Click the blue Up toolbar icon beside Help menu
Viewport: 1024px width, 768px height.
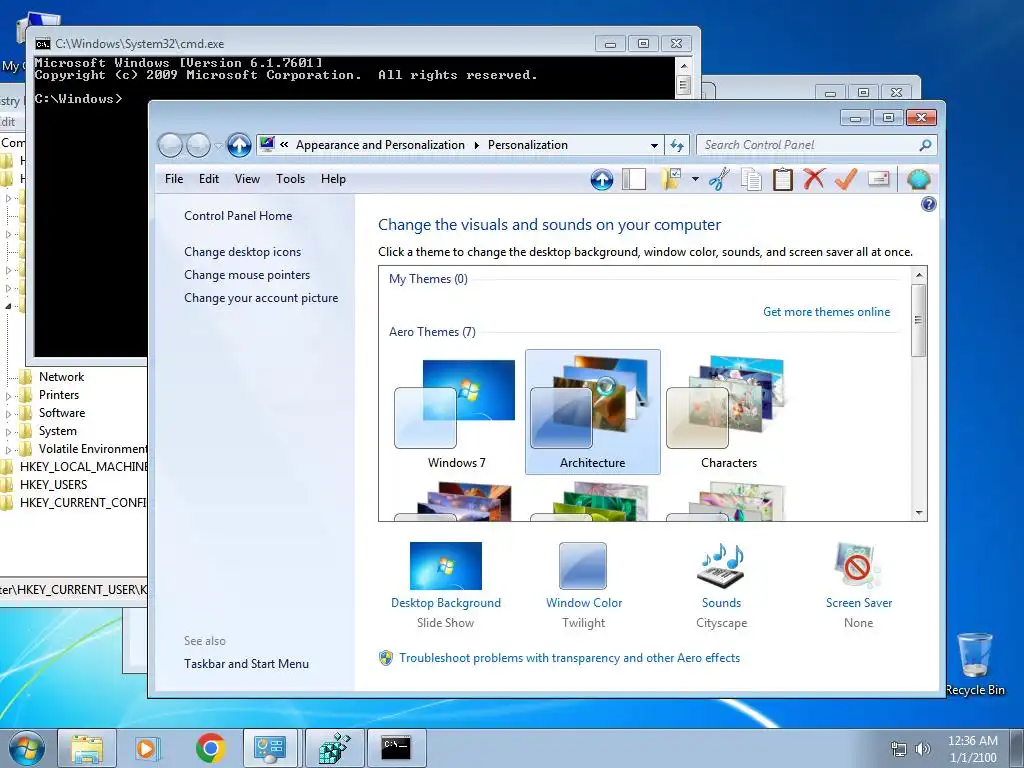[601, 179]
